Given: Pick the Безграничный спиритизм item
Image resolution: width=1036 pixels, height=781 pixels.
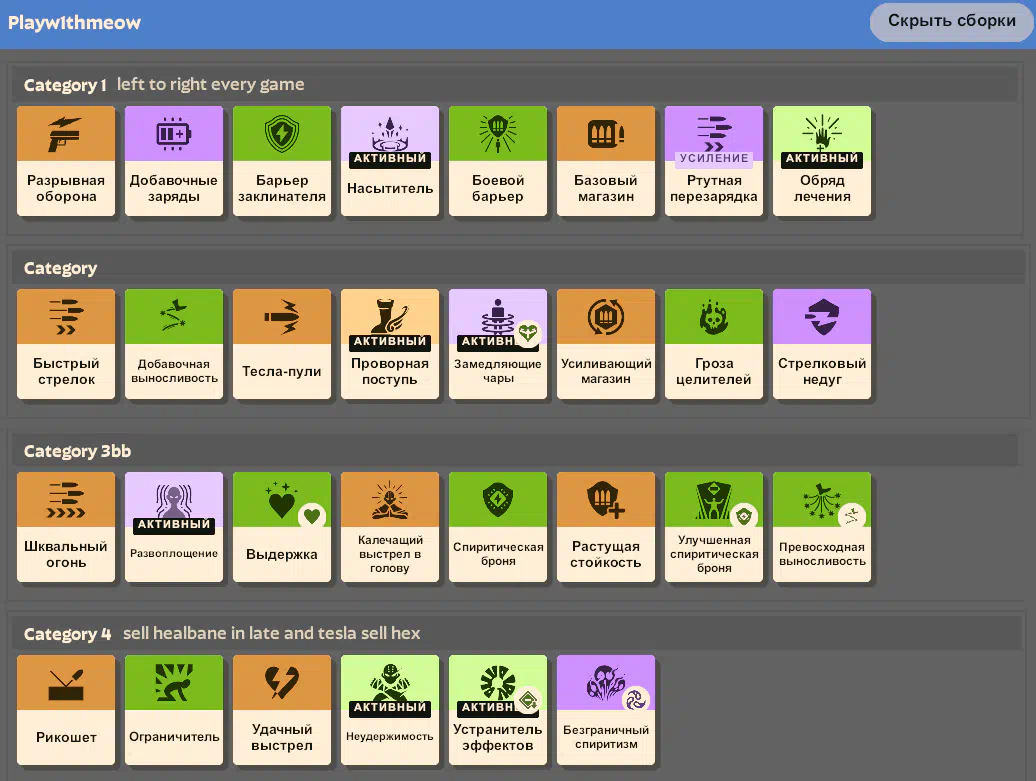Looking at the screenshot, I should pos(606,710).
